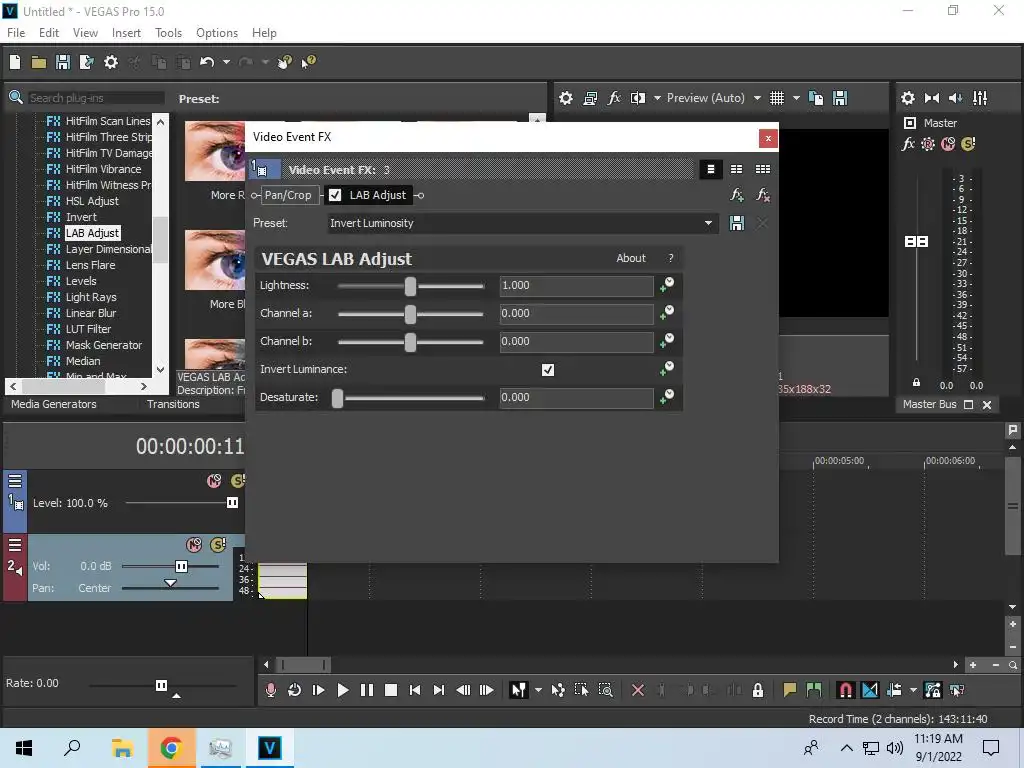This screenshot has height=768, width=1024.
Task: Open the Tools menu
Action: [168, 33]
